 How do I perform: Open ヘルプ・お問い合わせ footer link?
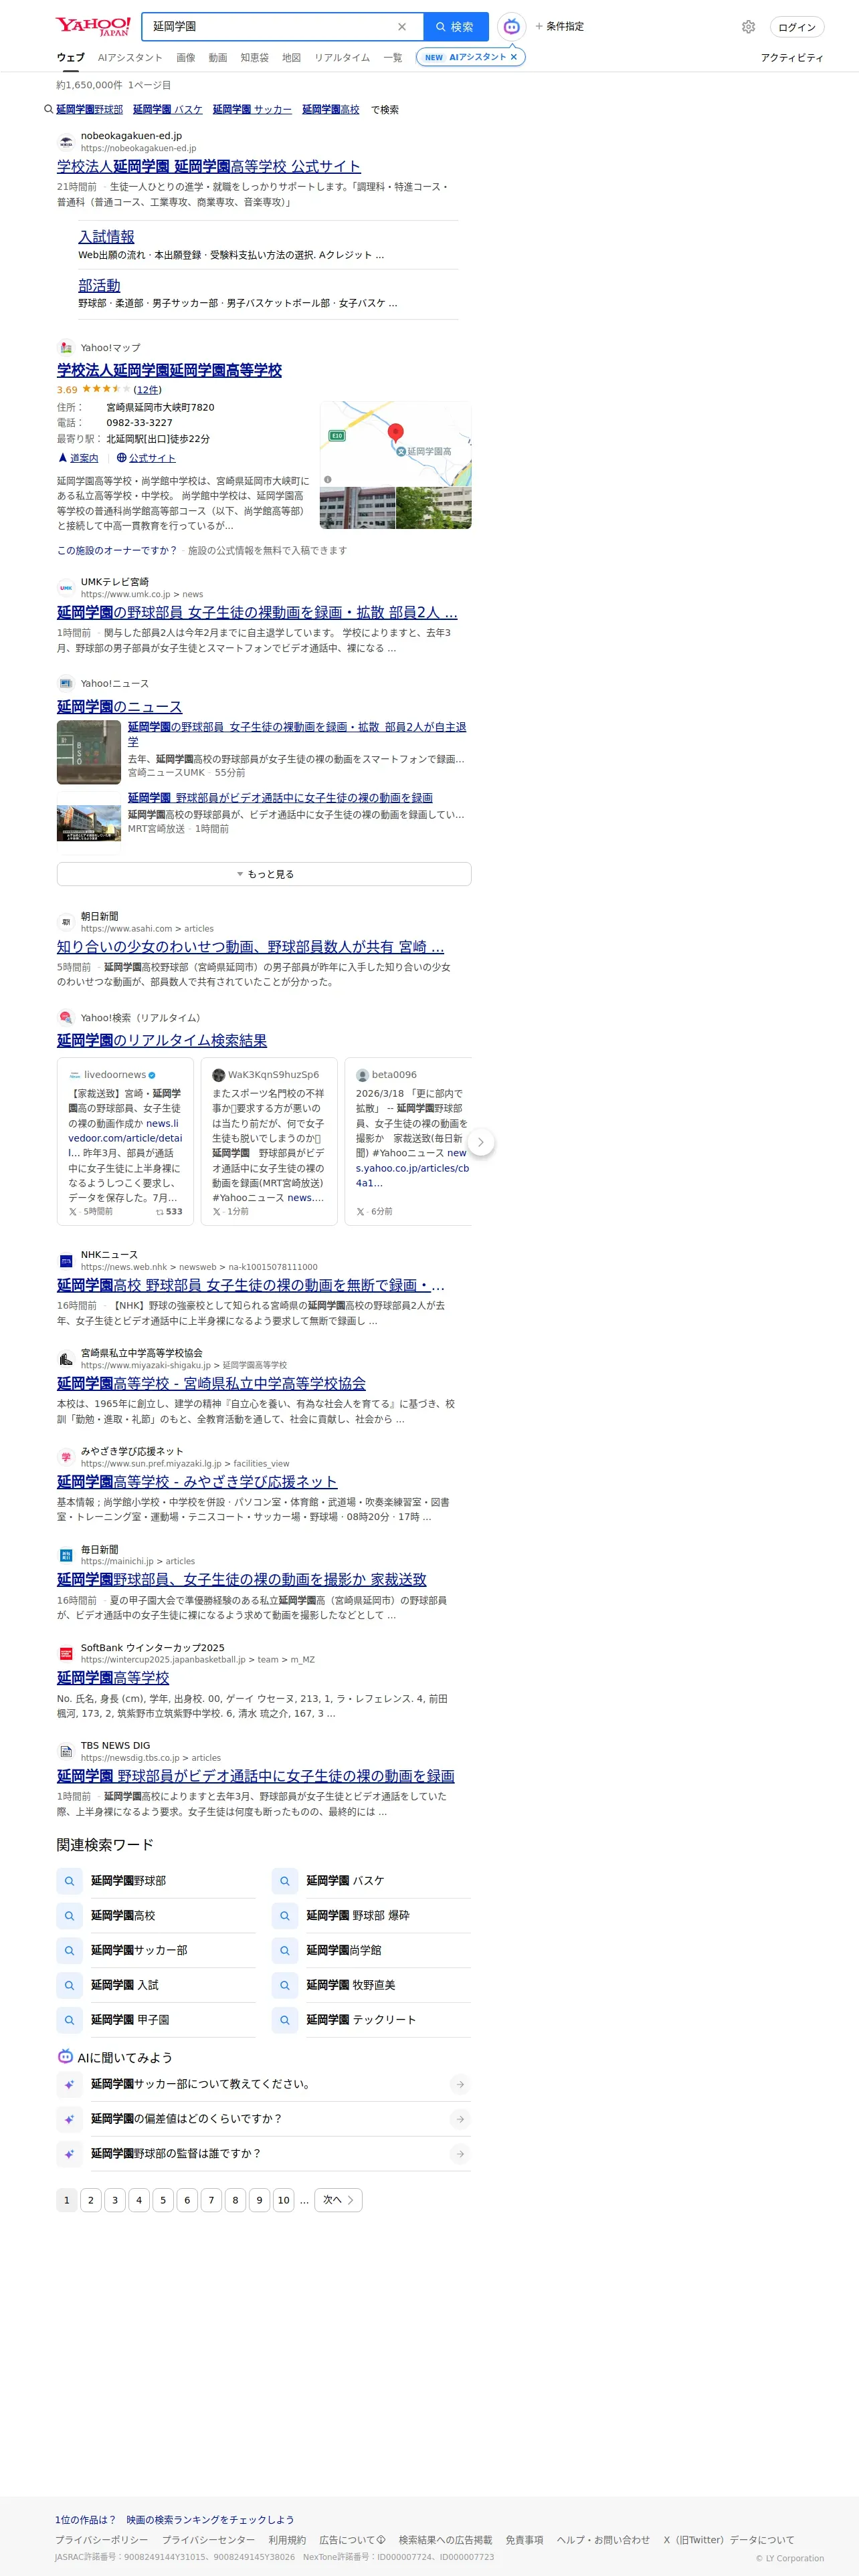pos(603,2540)
